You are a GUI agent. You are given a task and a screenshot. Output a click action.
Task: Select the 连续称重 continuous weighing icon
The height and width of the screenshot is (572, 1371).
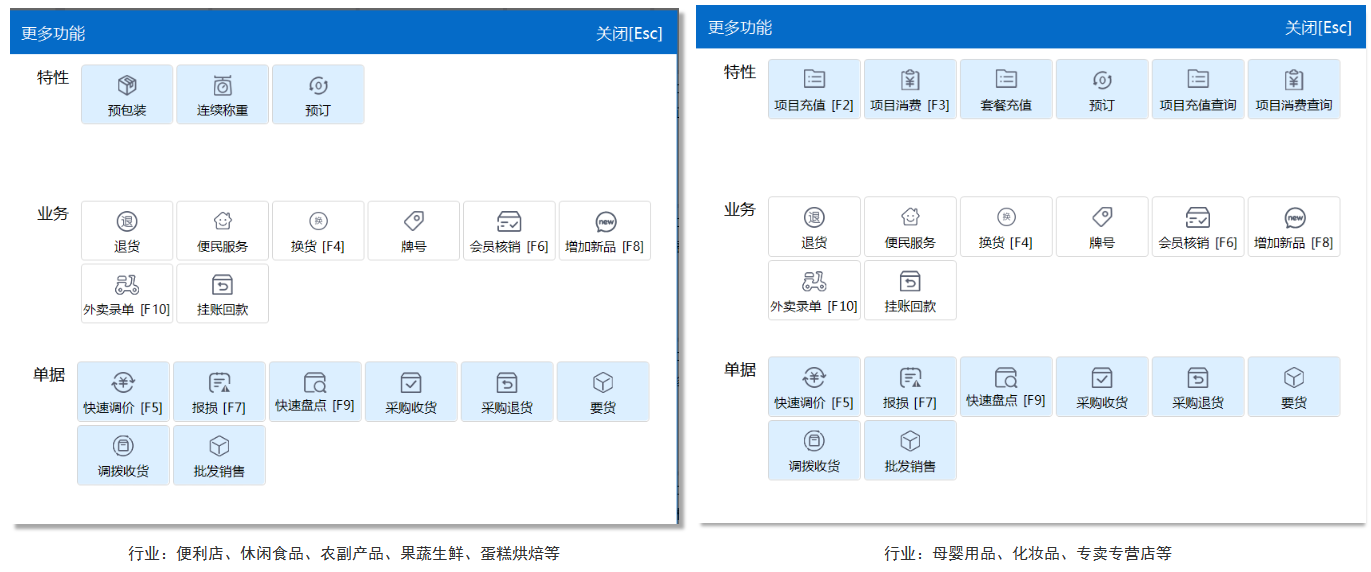coord(222,95)
